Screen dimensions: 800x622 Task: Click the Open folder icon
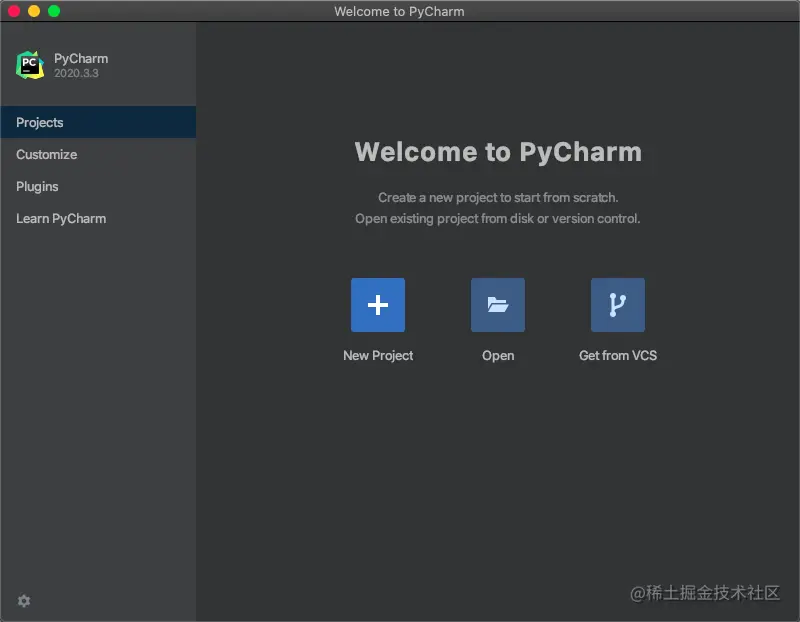[x=498, y=305]
